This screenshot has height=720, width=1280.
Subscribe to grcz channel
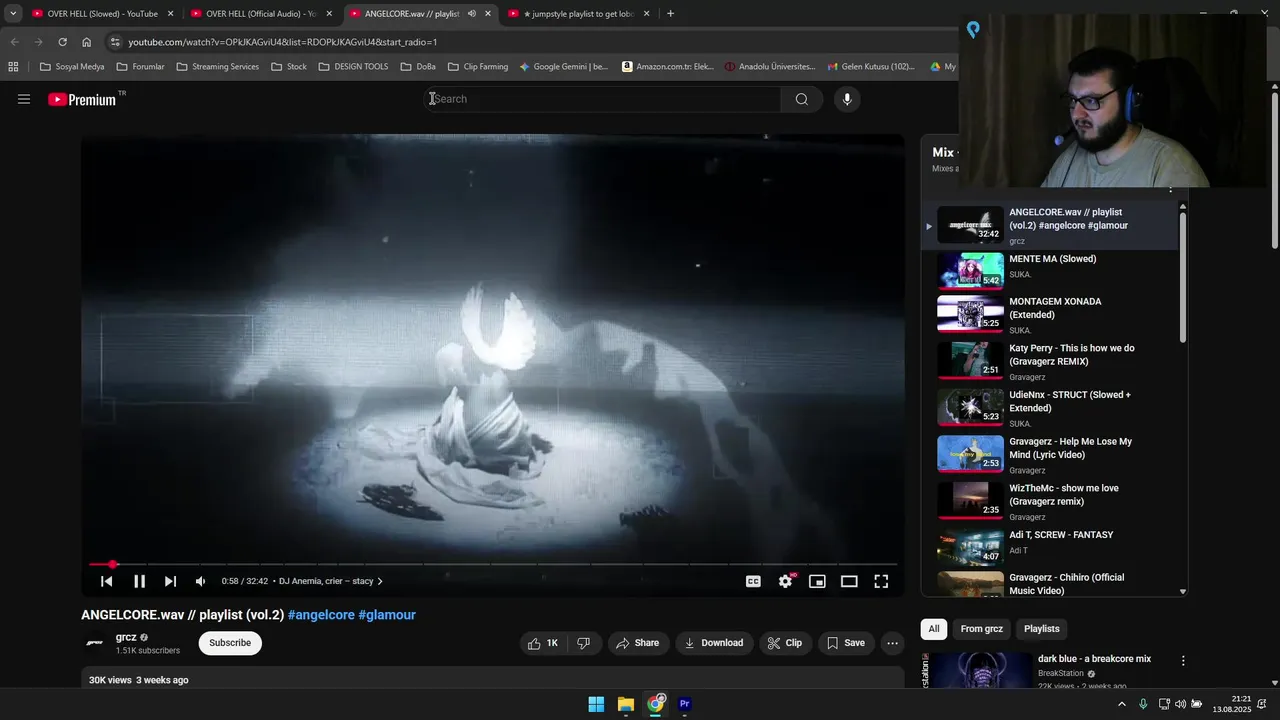click(230, 643)
